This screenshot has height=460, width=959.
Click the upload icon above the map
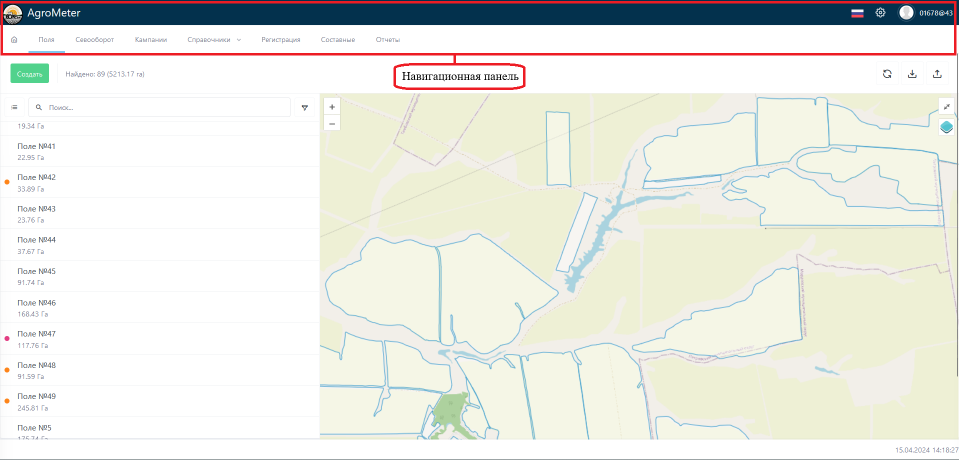coord(937,74)
